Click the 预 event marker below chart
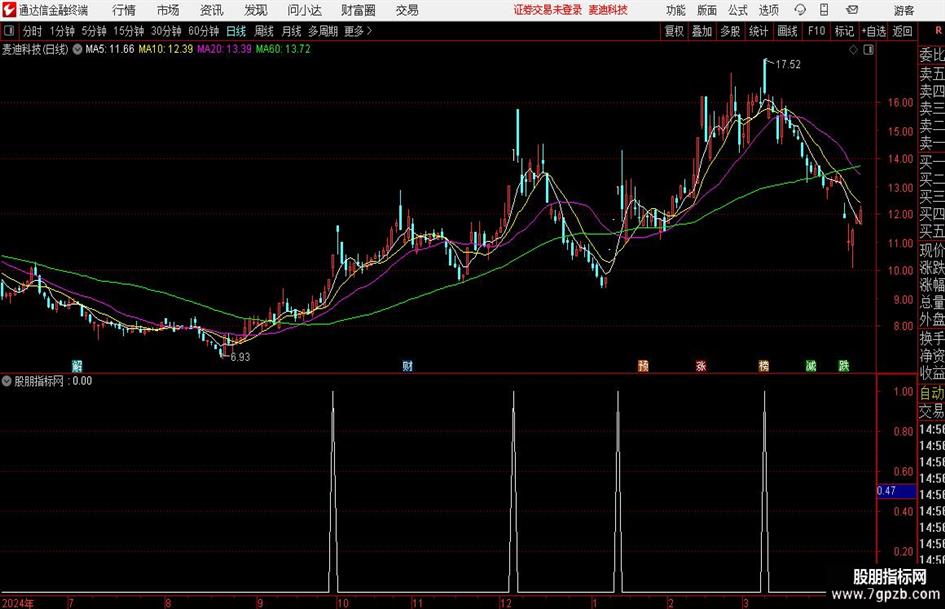 pos(643,365)
